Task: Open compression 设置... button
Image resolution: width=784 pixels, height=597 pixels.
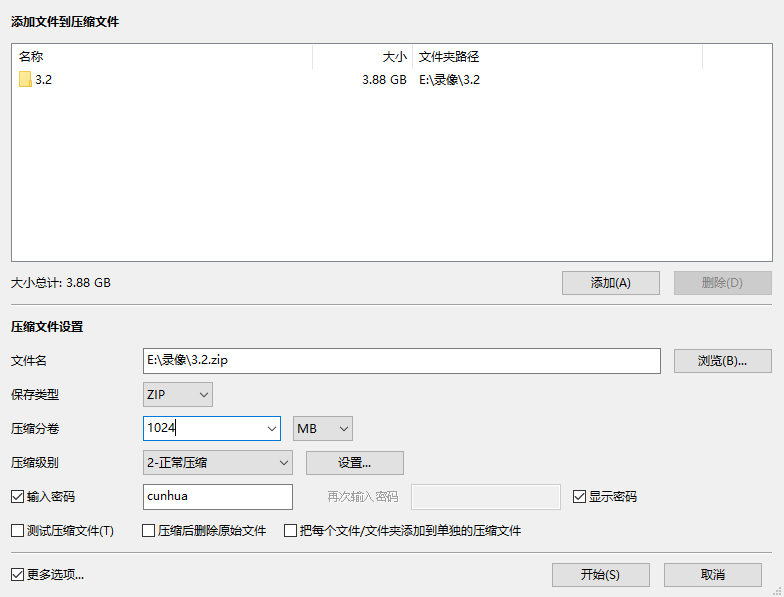Action: (x=354, y=463)
